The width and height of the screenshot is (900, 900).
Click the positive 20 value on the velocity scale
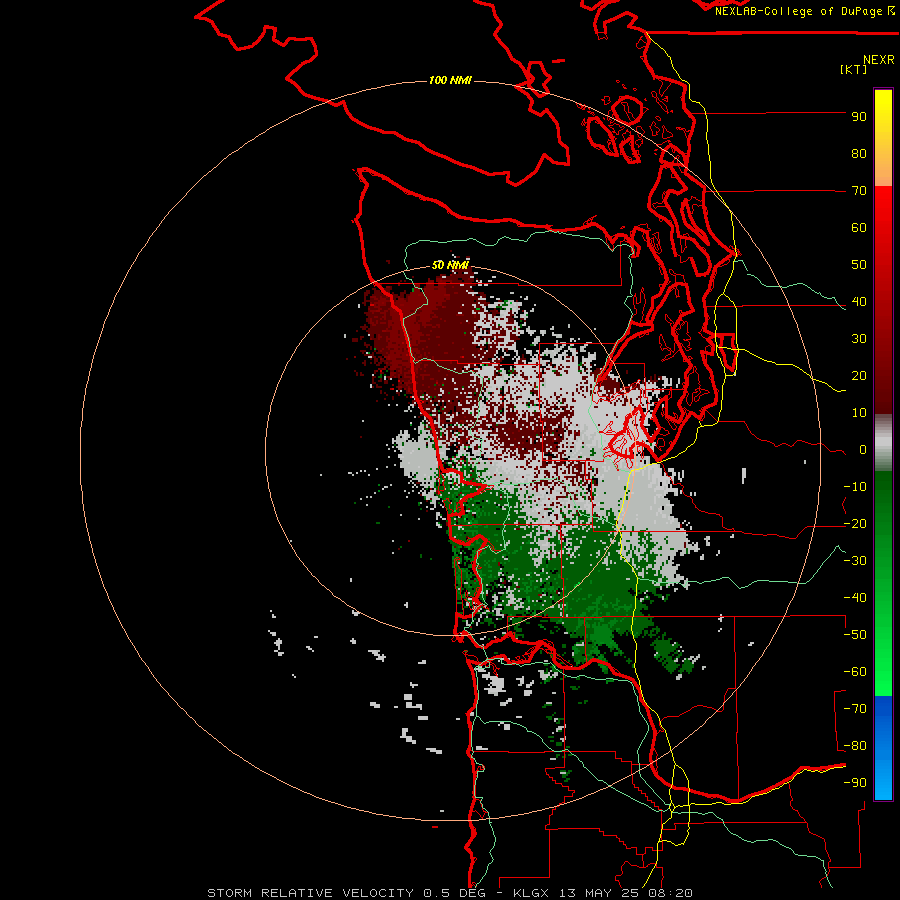(859, 376)
